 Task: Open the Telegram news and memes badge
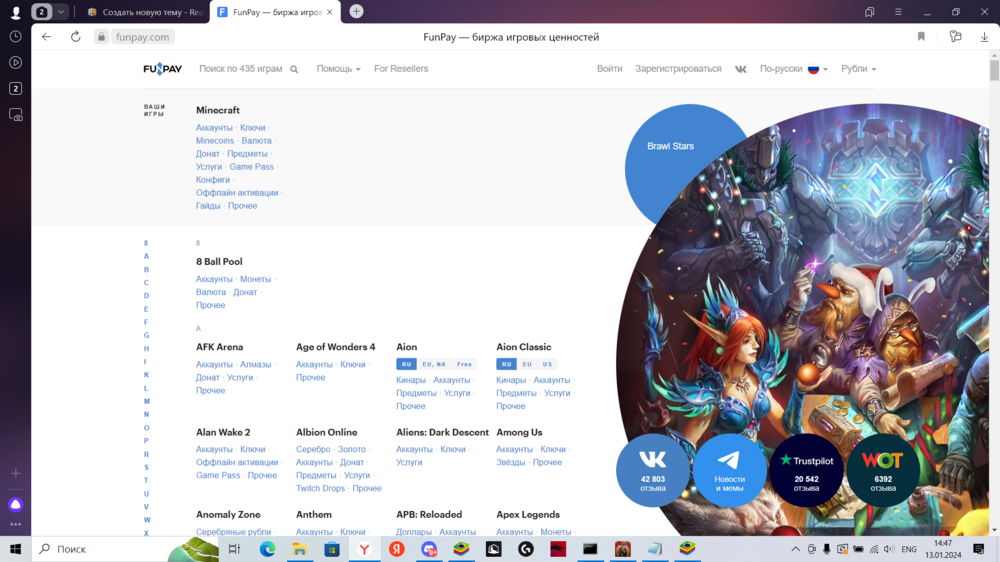coord(729,470)
